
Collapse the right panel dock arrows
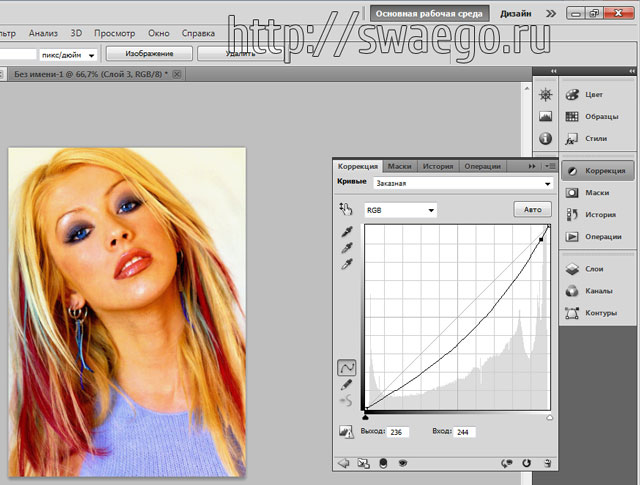point(631,71)
